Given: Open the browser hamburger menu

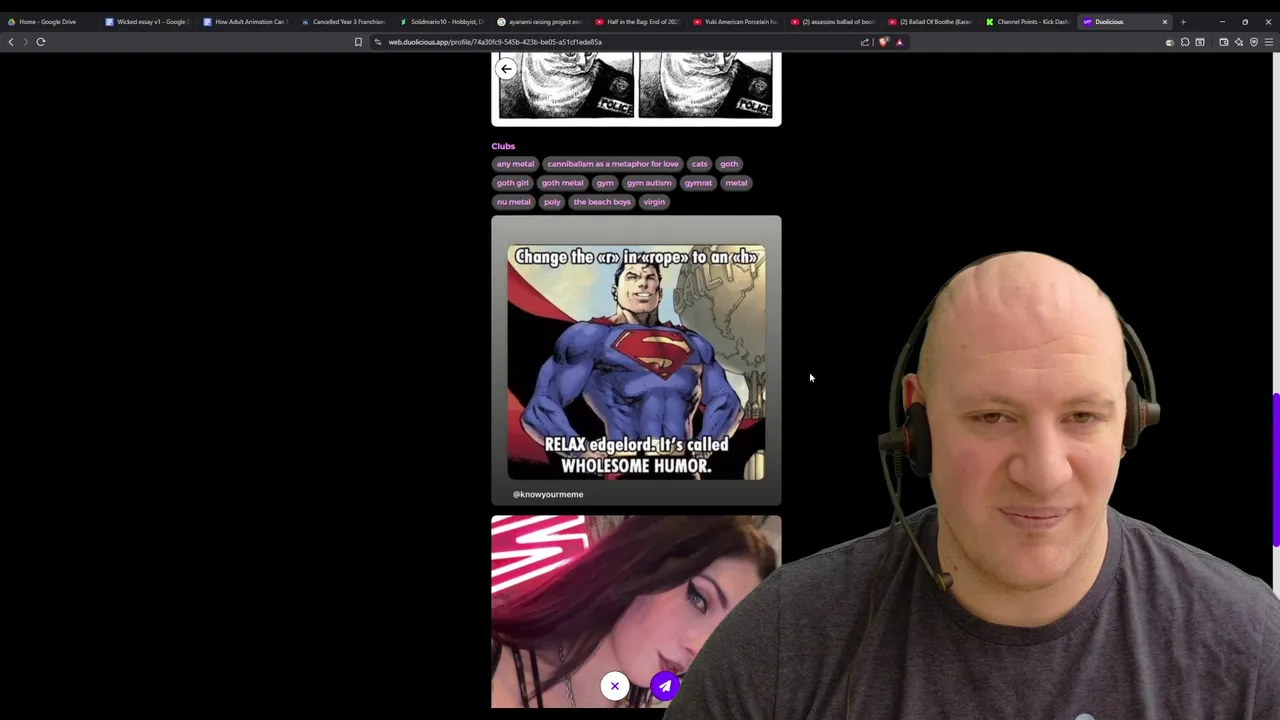Looking at the screenshot, I should click(x=1269, y=42).
